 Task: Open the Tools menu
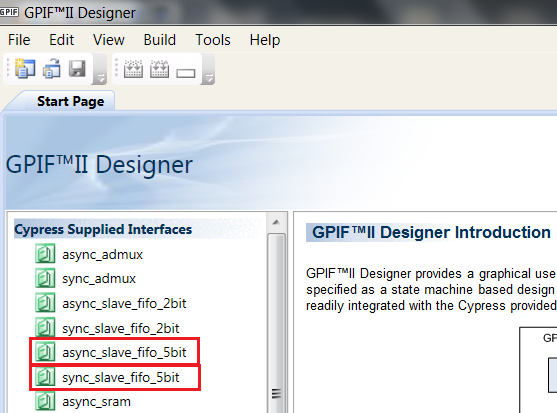(213, 40)
